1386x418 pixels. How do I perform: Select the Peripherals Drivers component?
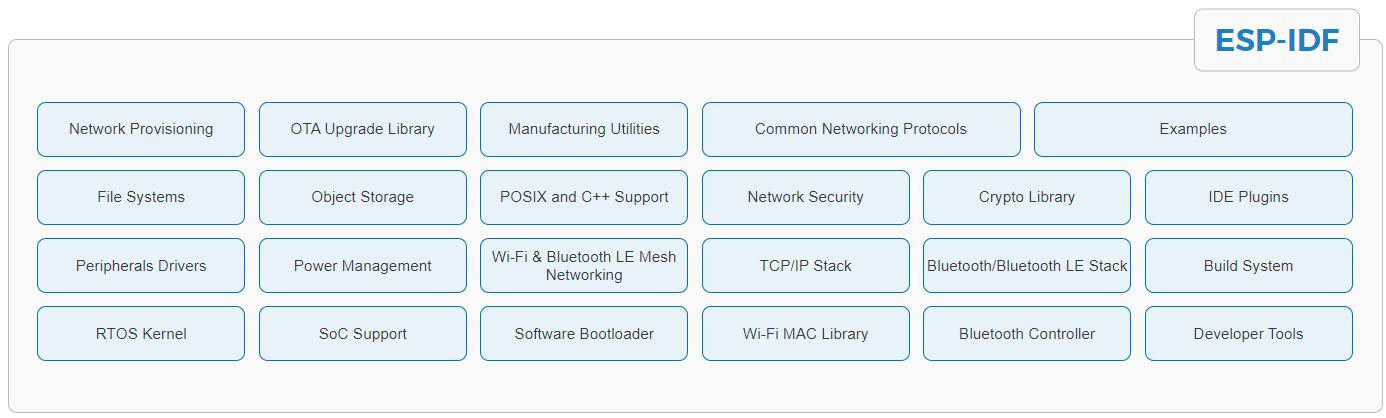click(x=141, y=266)
